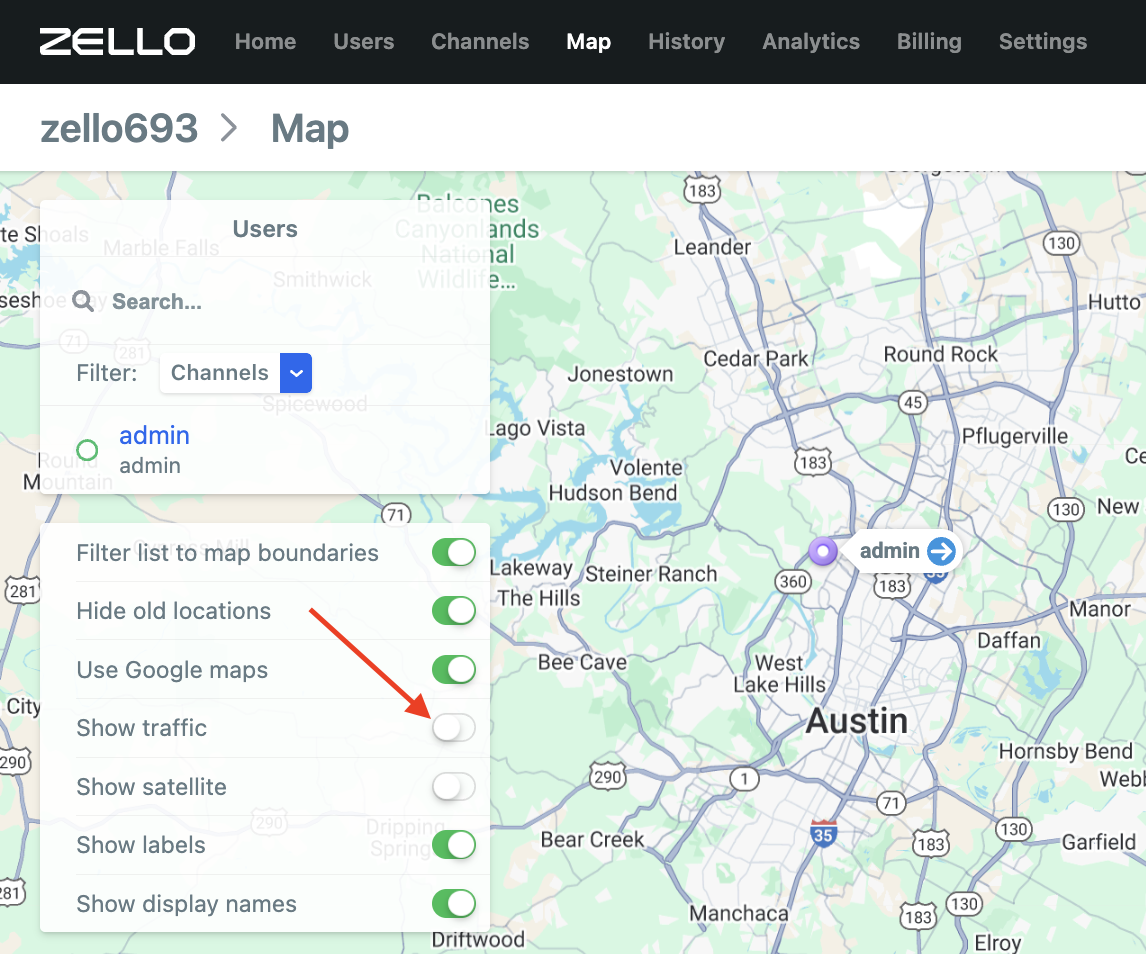
Task: Click the Cedar Park map label
Action: (x=756, y=359)
